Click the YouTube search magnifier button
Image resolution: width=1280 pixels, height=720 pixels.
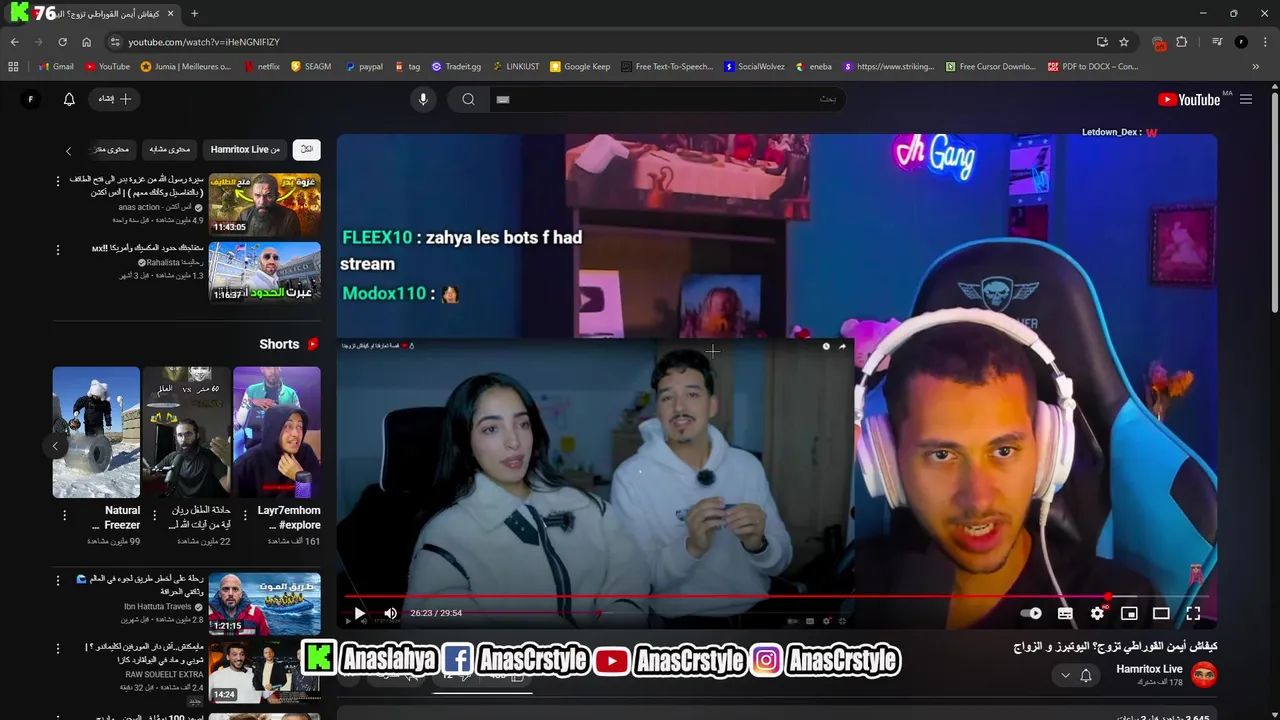(x=468, y=99)
